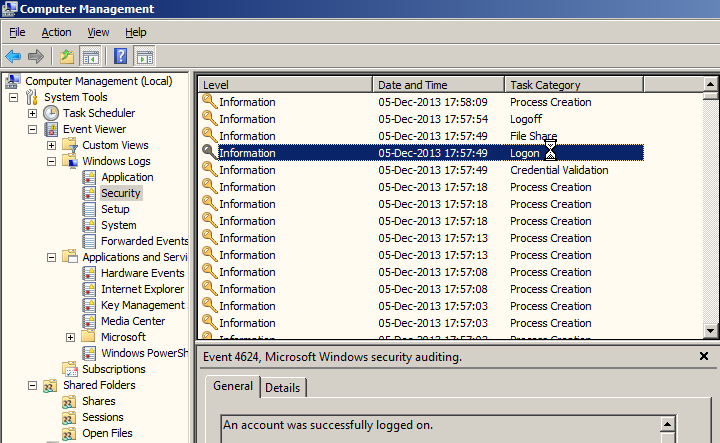Sort by the Task Category column header
720x443 pixels.
574,85
